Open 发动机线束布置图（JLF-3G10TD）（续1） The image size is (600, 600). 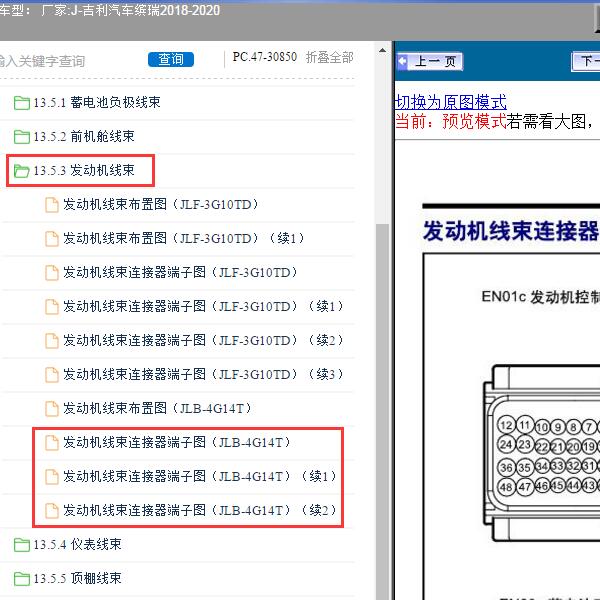click(x=184, y=239)
